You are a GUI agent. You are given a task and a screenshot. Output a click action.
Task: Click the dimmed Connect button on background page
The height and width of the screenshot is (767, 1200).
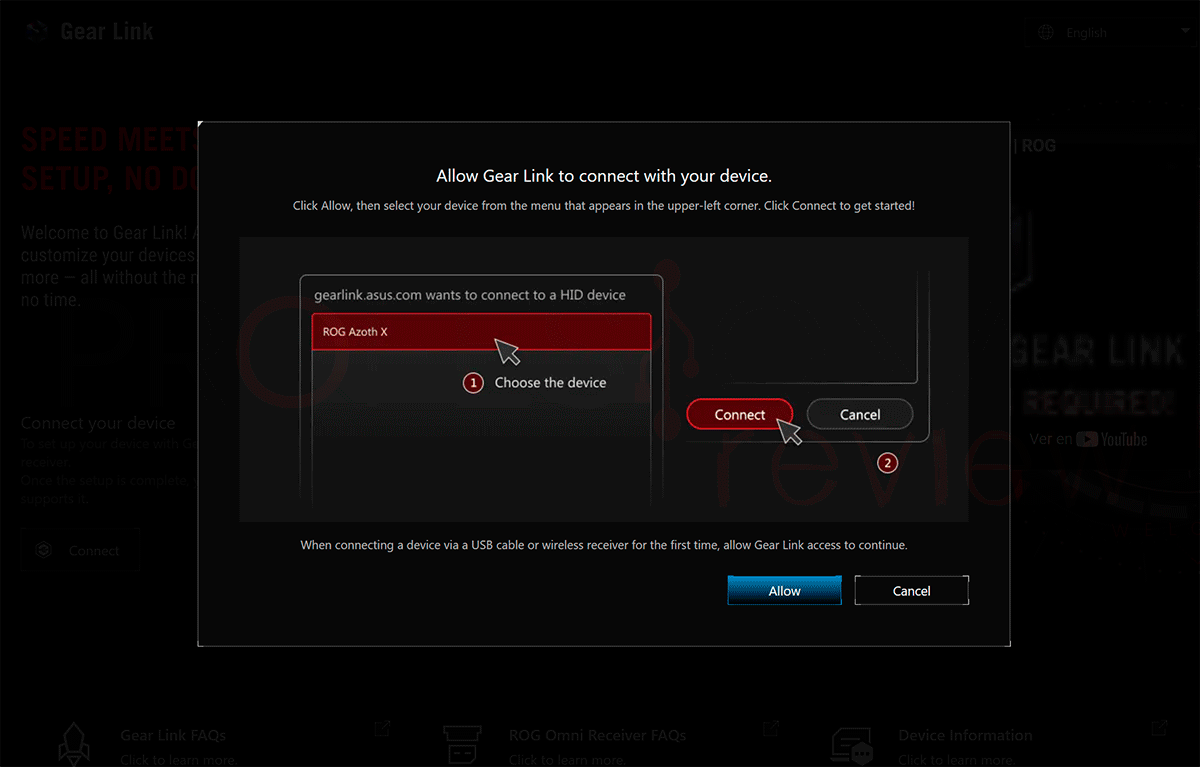point(80,551)
